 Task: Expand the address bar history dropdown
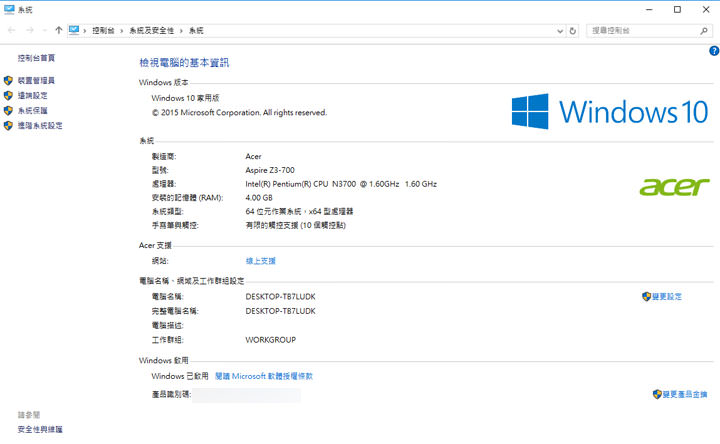(560, 31)
